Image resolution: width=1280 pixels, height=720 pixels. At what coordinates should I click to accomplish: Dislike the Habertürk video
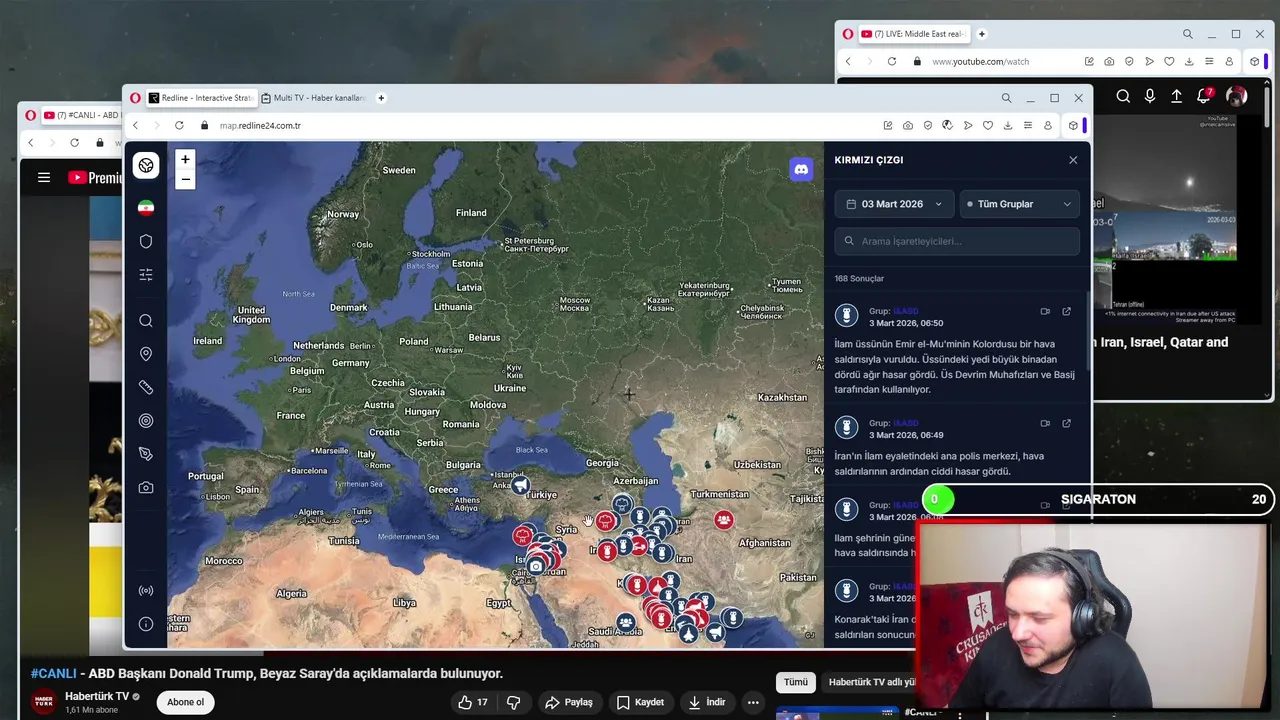pos(513,702)
